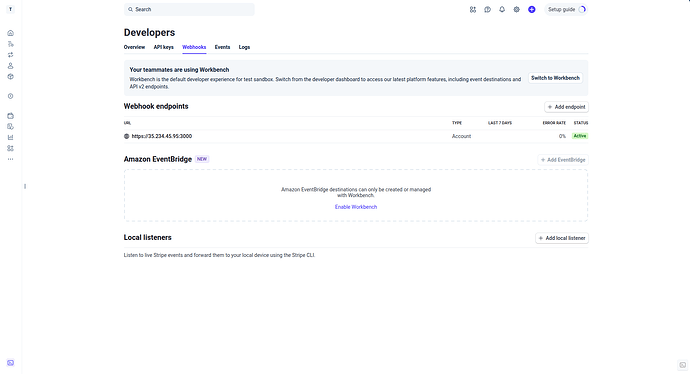Switch to the Logs tab
Viewport: 690px width, 374px height.
[244, 47]
